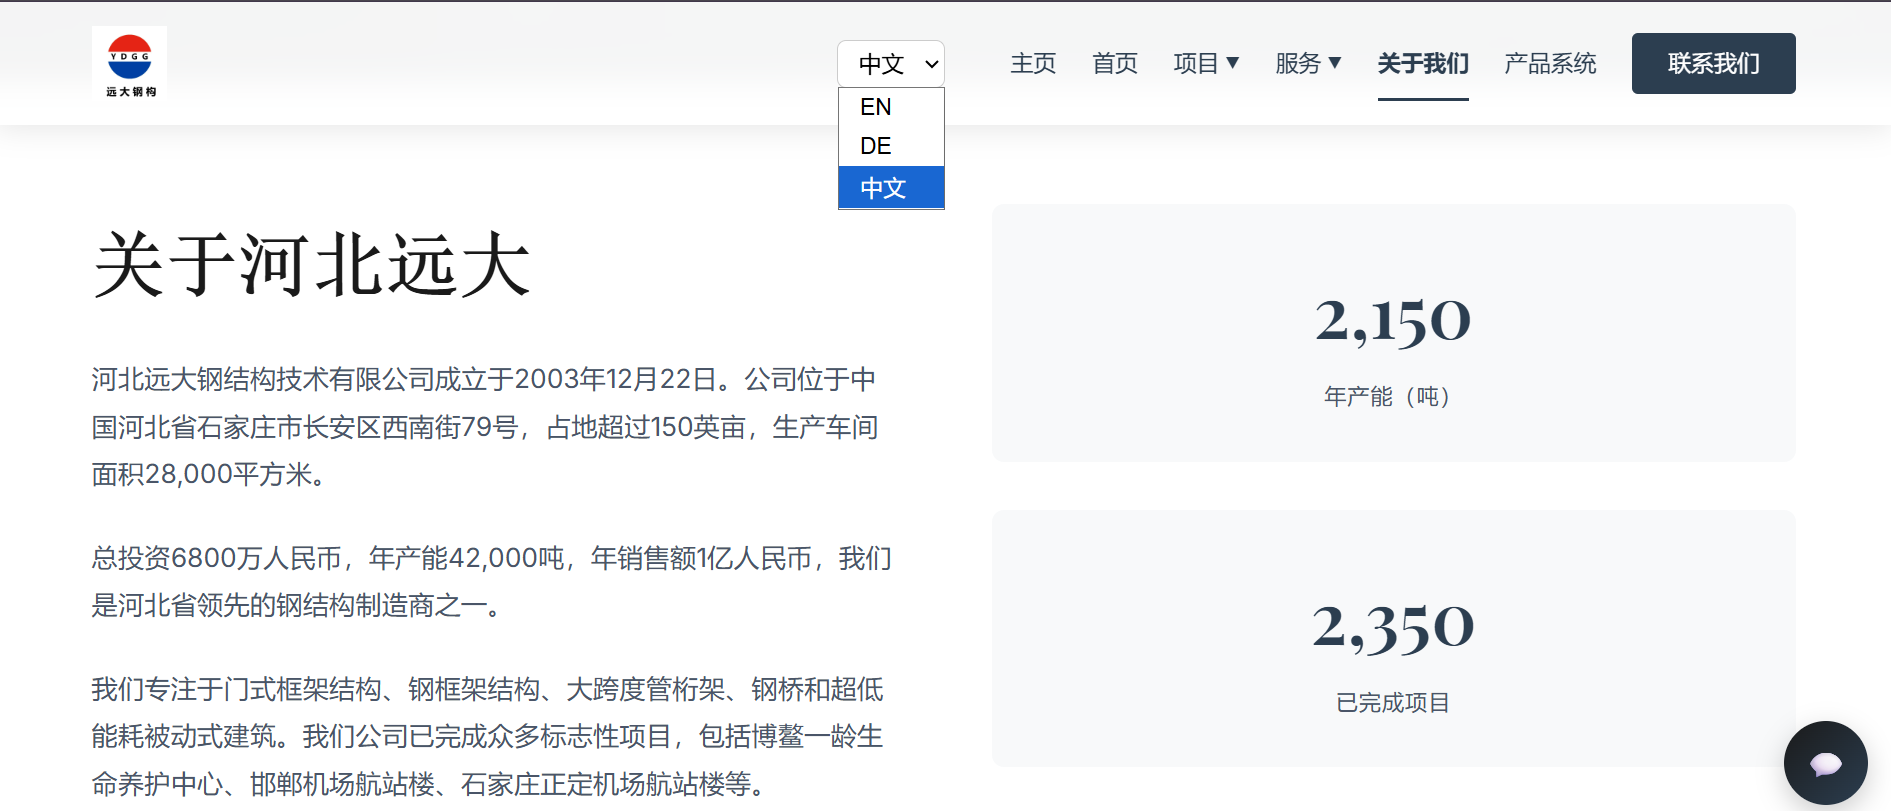Click the 2,350 statistic value
1891x811 pixels.
pos(1393,627)
